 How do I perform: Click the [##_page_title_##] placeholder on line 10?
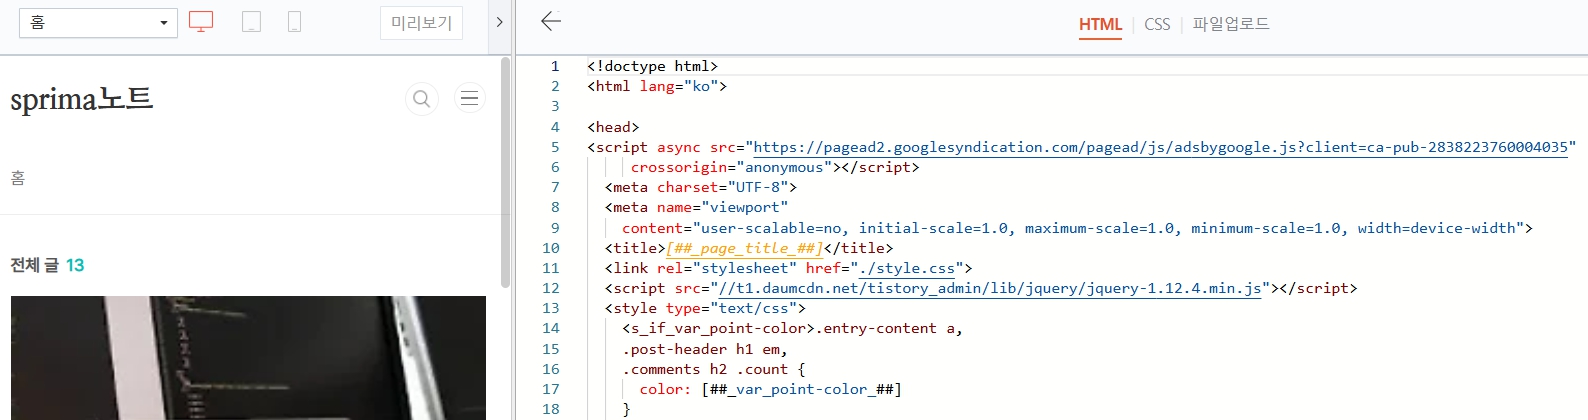click(744, 248)
